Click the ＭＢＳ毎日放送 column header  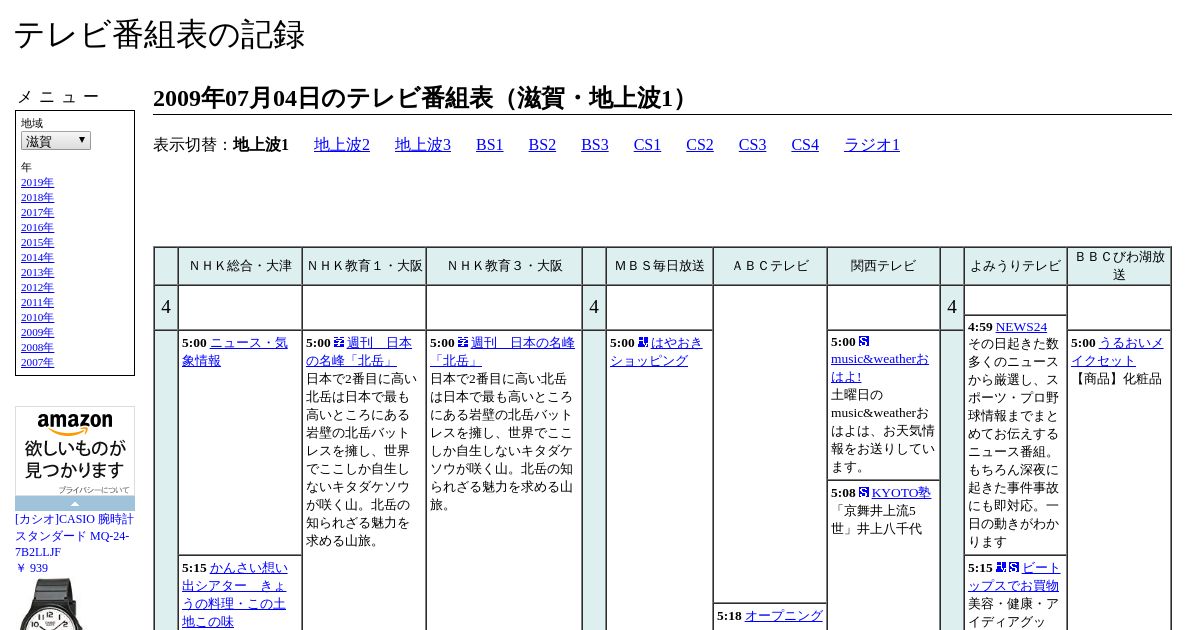[660, 266]
